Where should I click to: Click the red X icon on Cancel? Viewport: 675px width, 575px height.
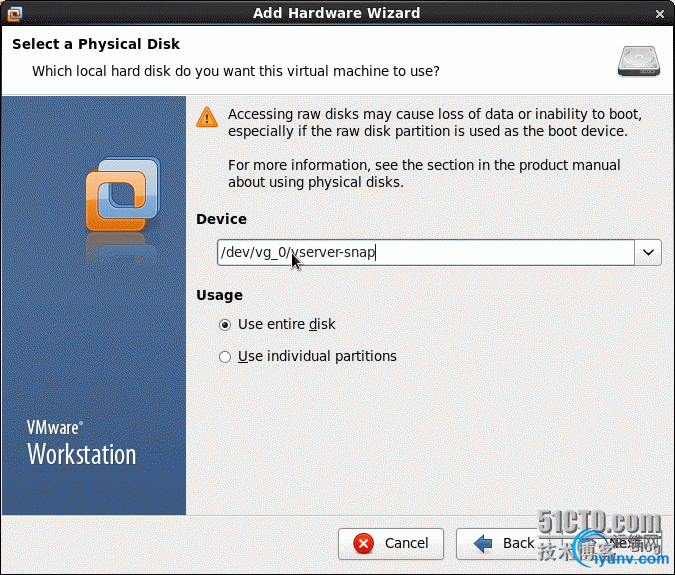(x=364, y=543)
